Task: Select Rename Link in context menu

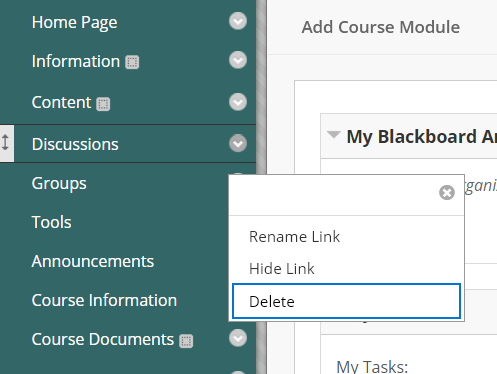Action: (294, 237)
